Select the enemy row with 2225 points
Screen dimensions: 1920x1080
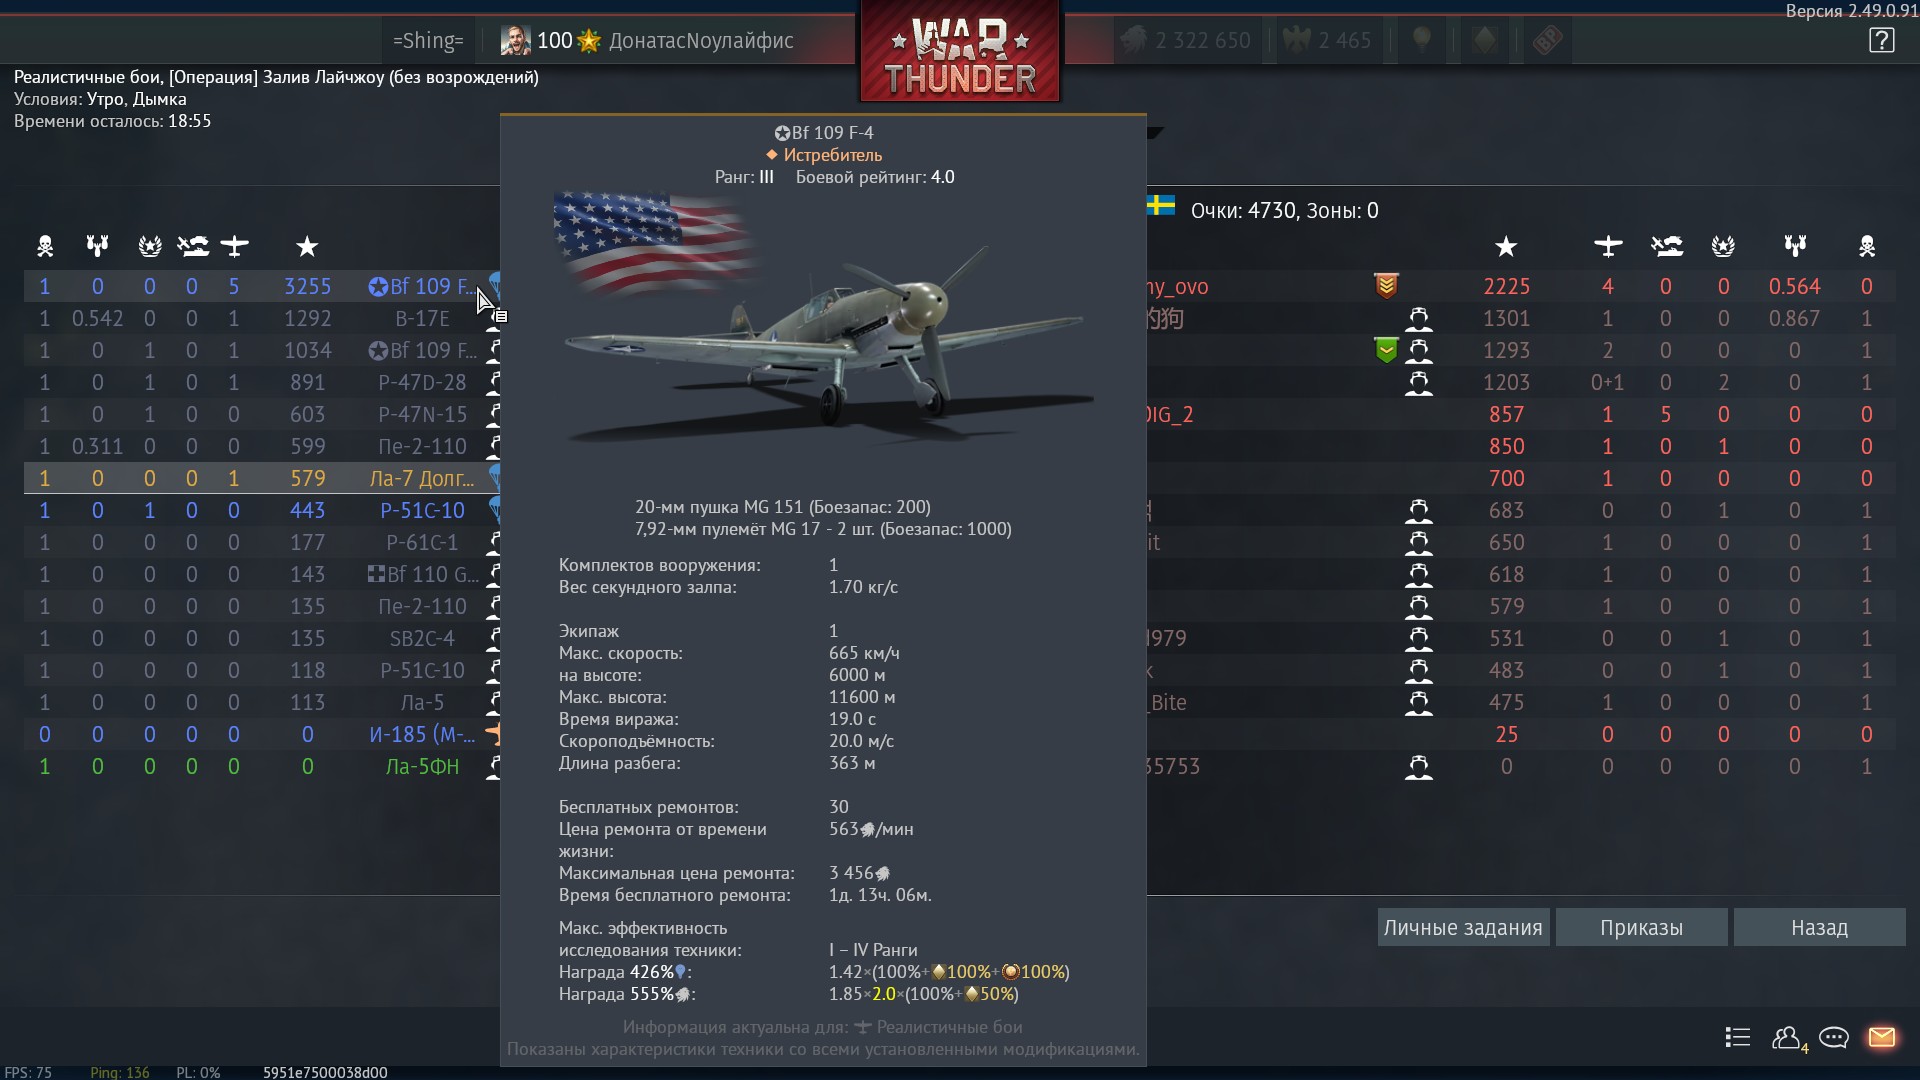tap(1520, 286)
